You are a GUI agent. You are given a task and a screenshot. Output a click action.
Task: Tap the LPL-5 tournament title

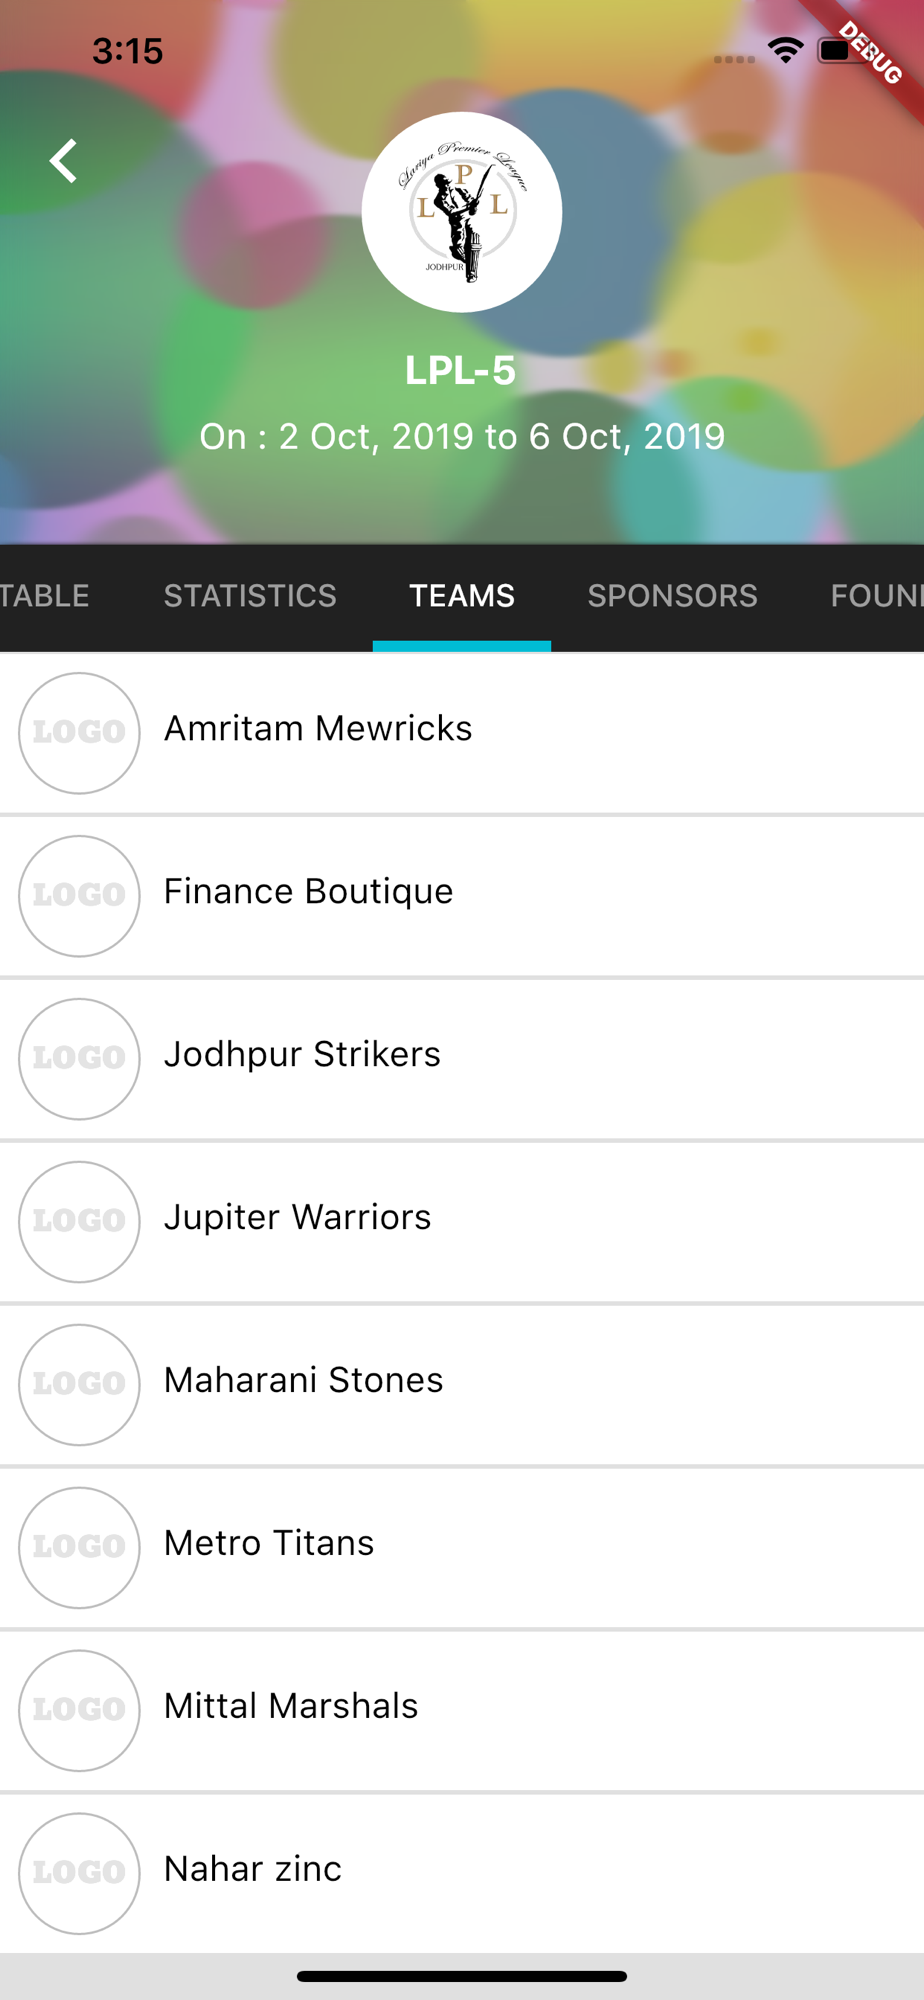(460, 371)
